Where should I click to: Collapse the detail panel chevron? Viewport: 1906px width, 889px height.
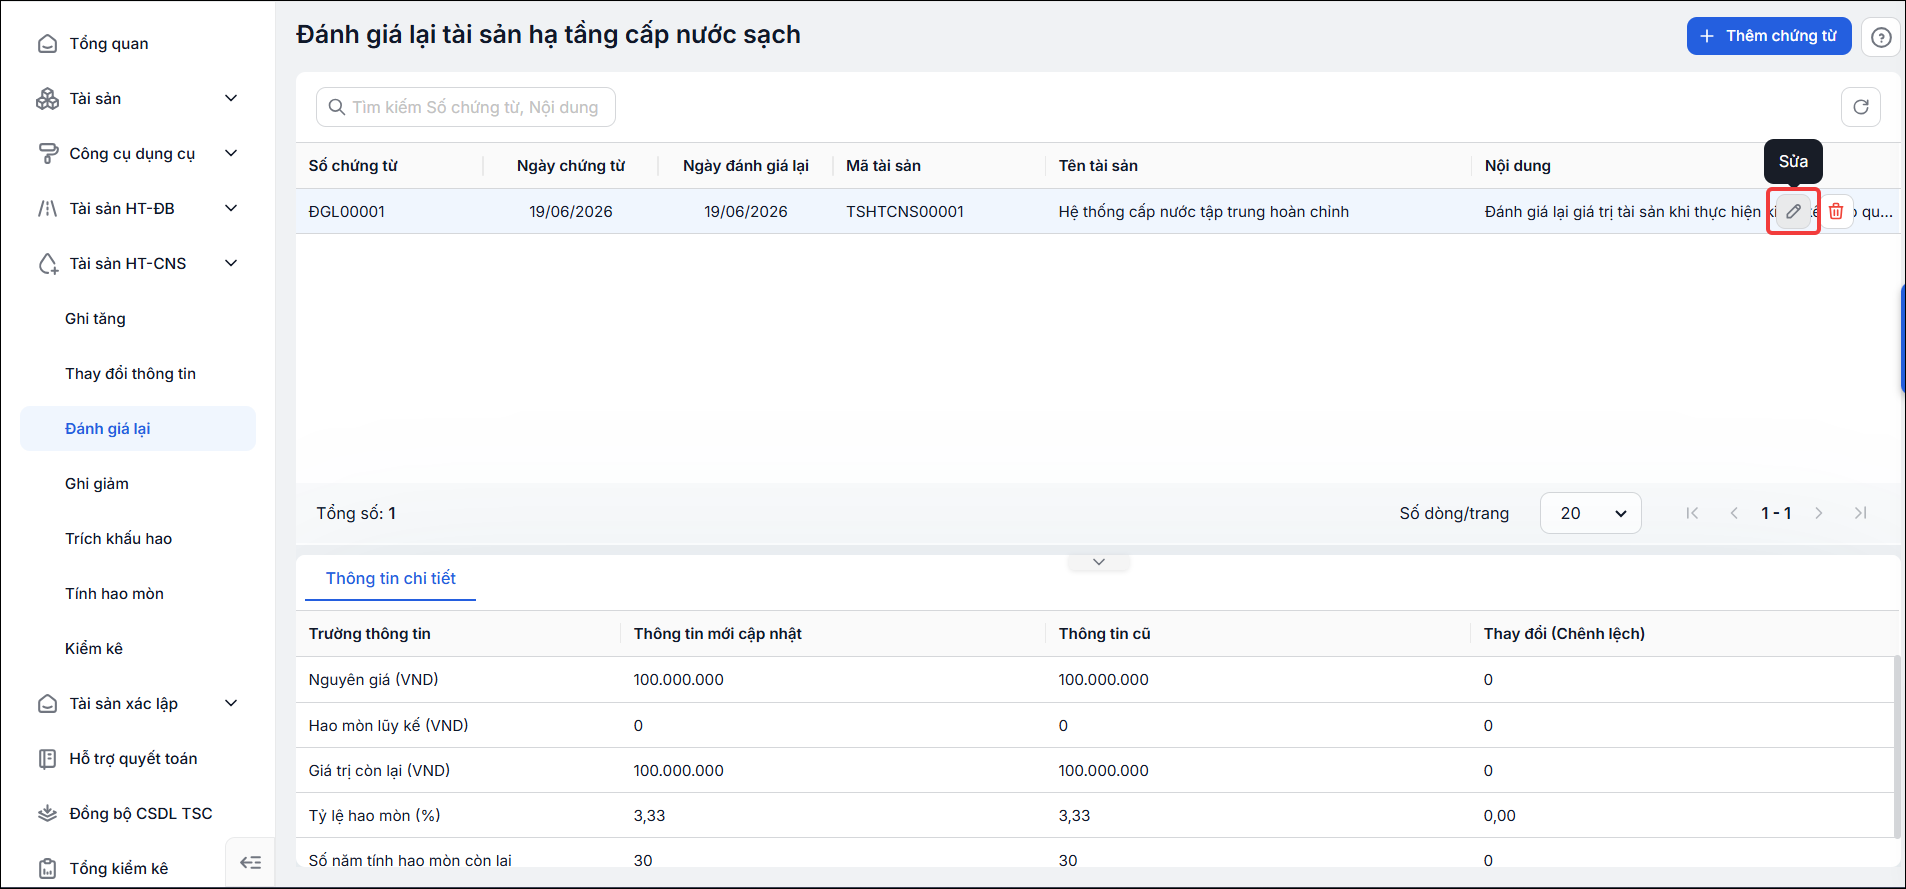[1099, 562]
